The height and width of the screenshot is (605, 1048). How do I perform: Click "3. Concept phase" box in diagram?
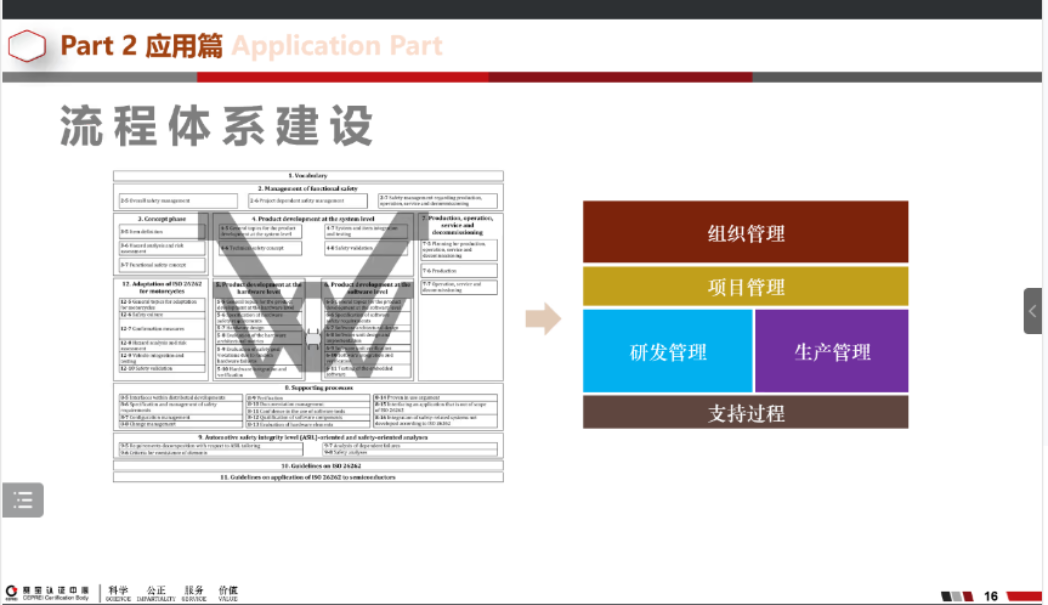[x=164, y=218]
